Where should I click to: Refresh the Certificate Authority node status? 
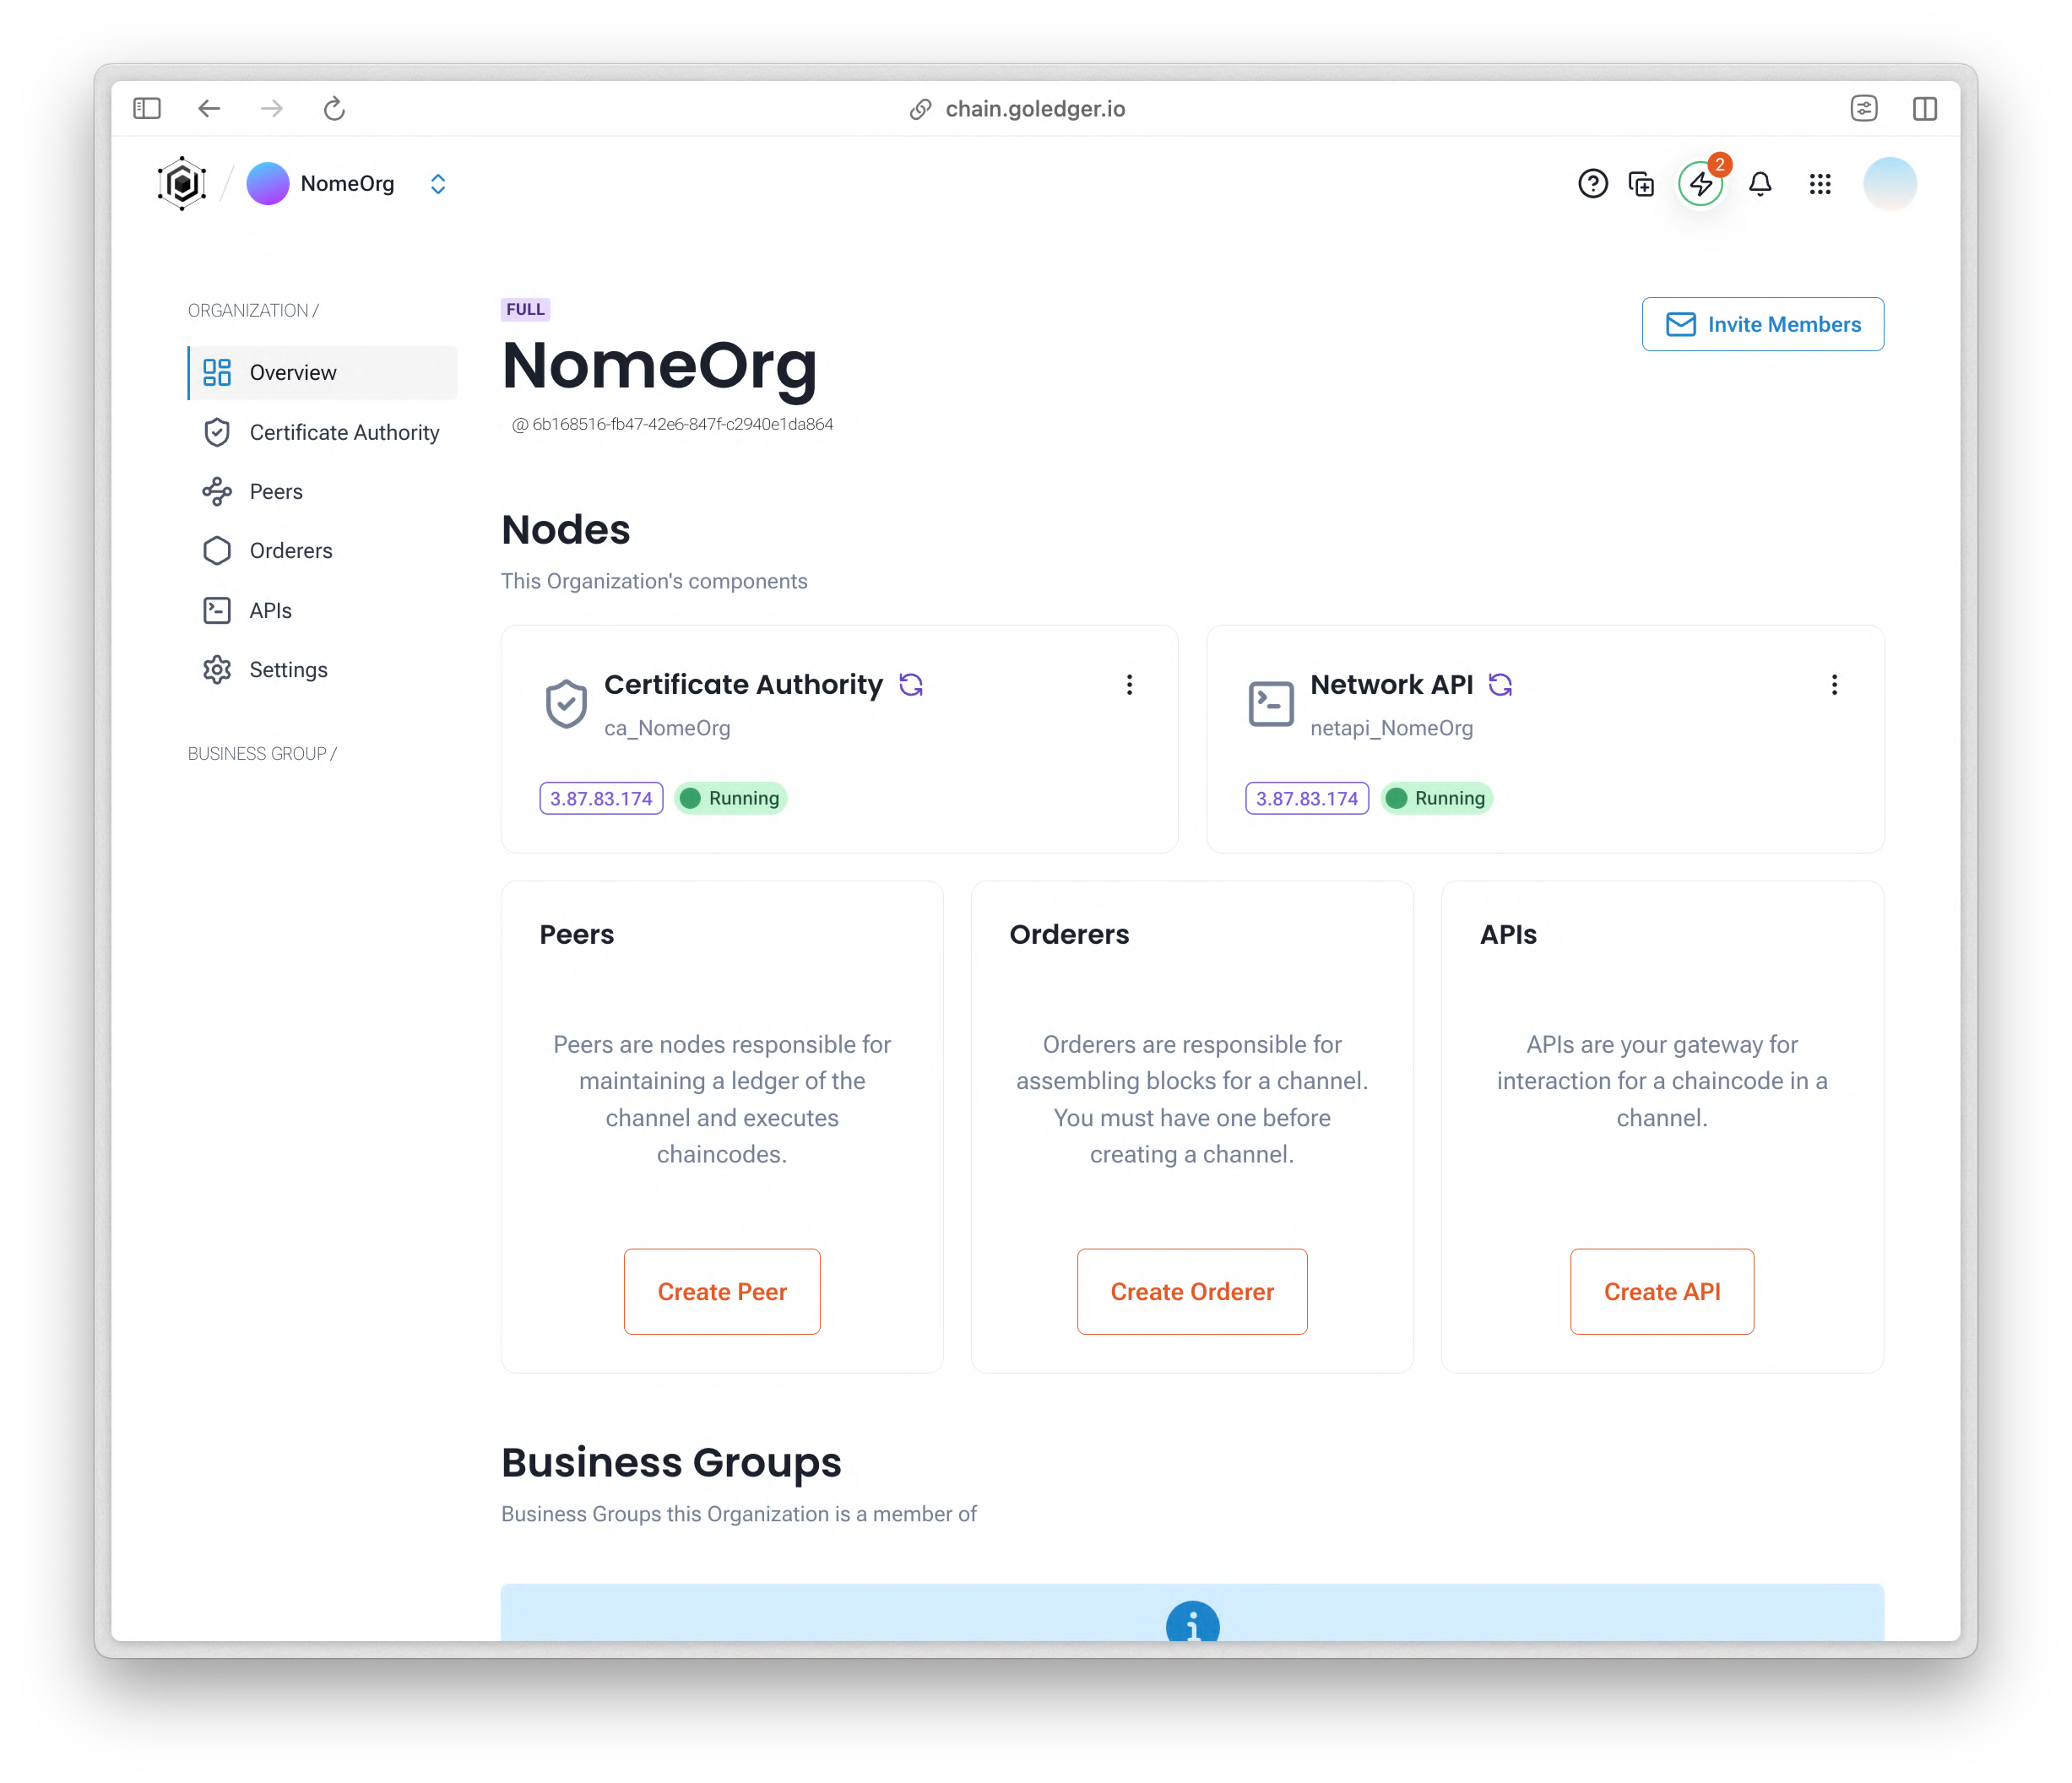910,685
